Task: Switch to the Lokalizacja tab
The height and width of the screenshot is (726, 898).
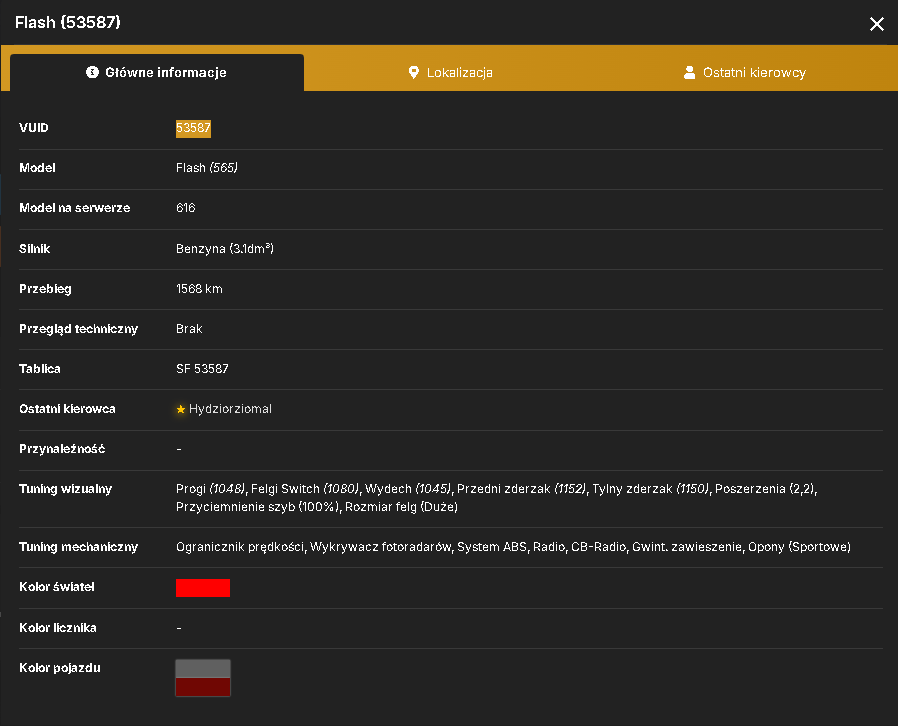Action: tap(451, 73)
